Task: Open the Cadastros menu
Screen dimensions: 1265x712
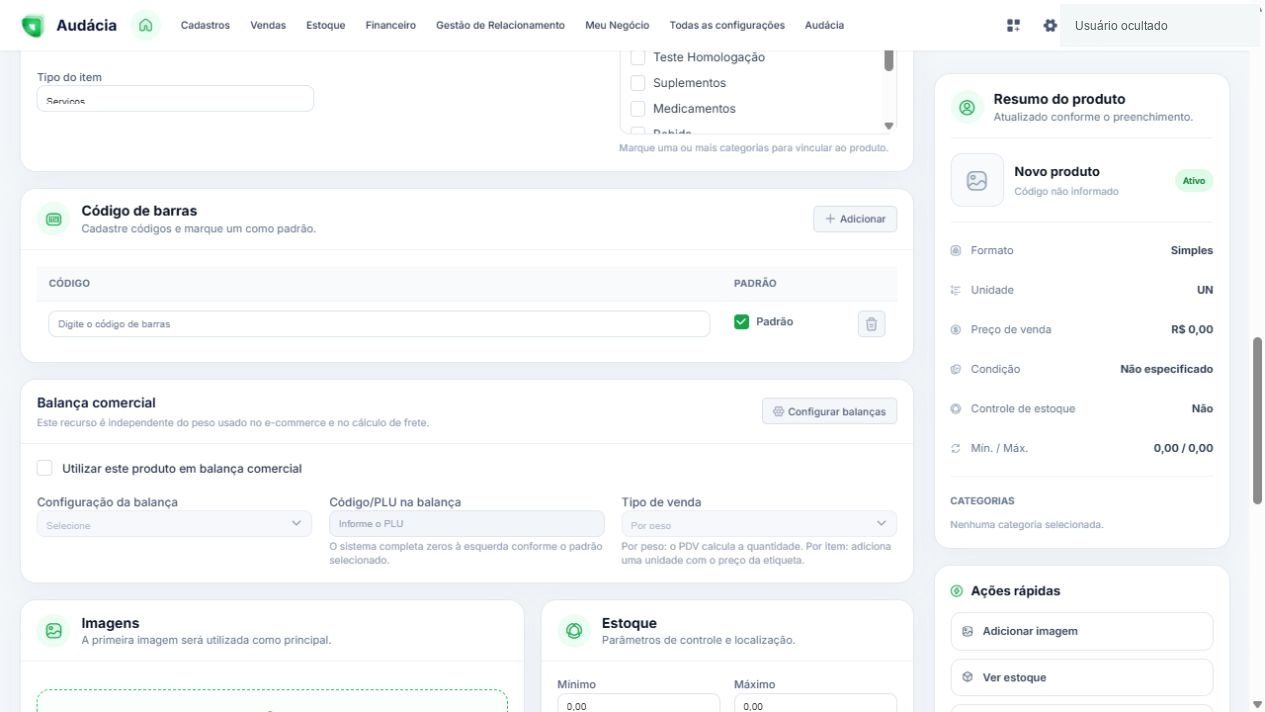Action: click(205, 25)
